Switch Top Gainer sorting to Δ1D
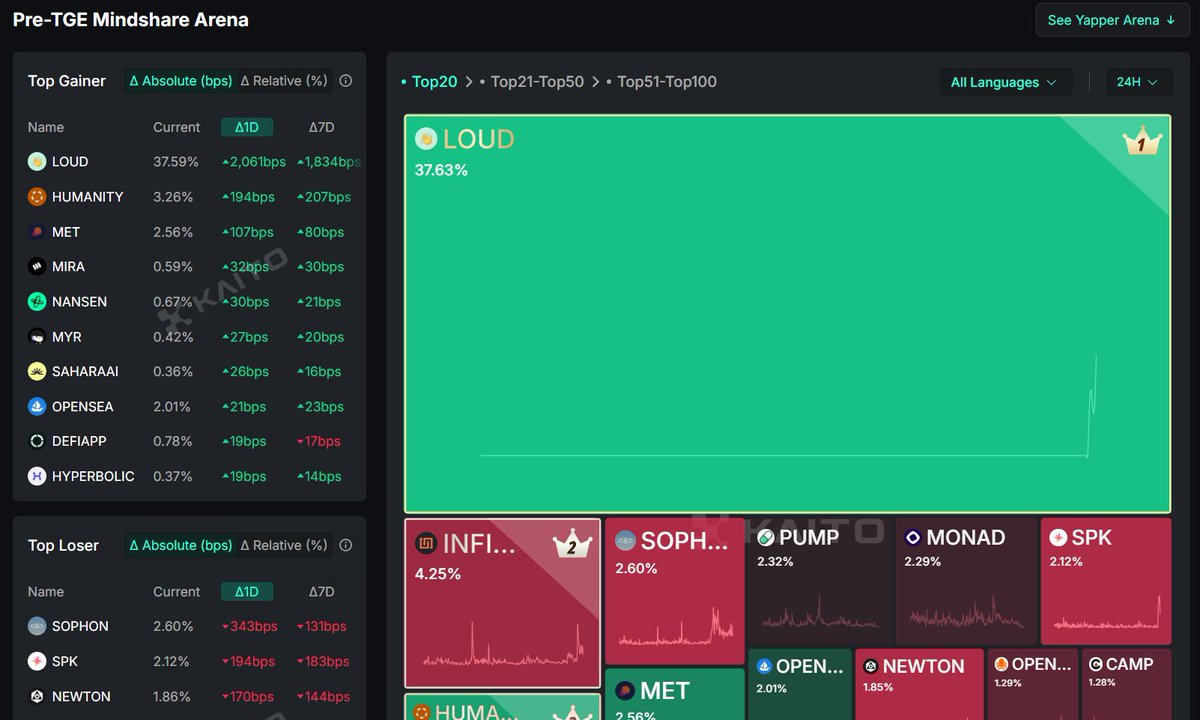Screen dimensions: 1200x720 pos(247,127)
